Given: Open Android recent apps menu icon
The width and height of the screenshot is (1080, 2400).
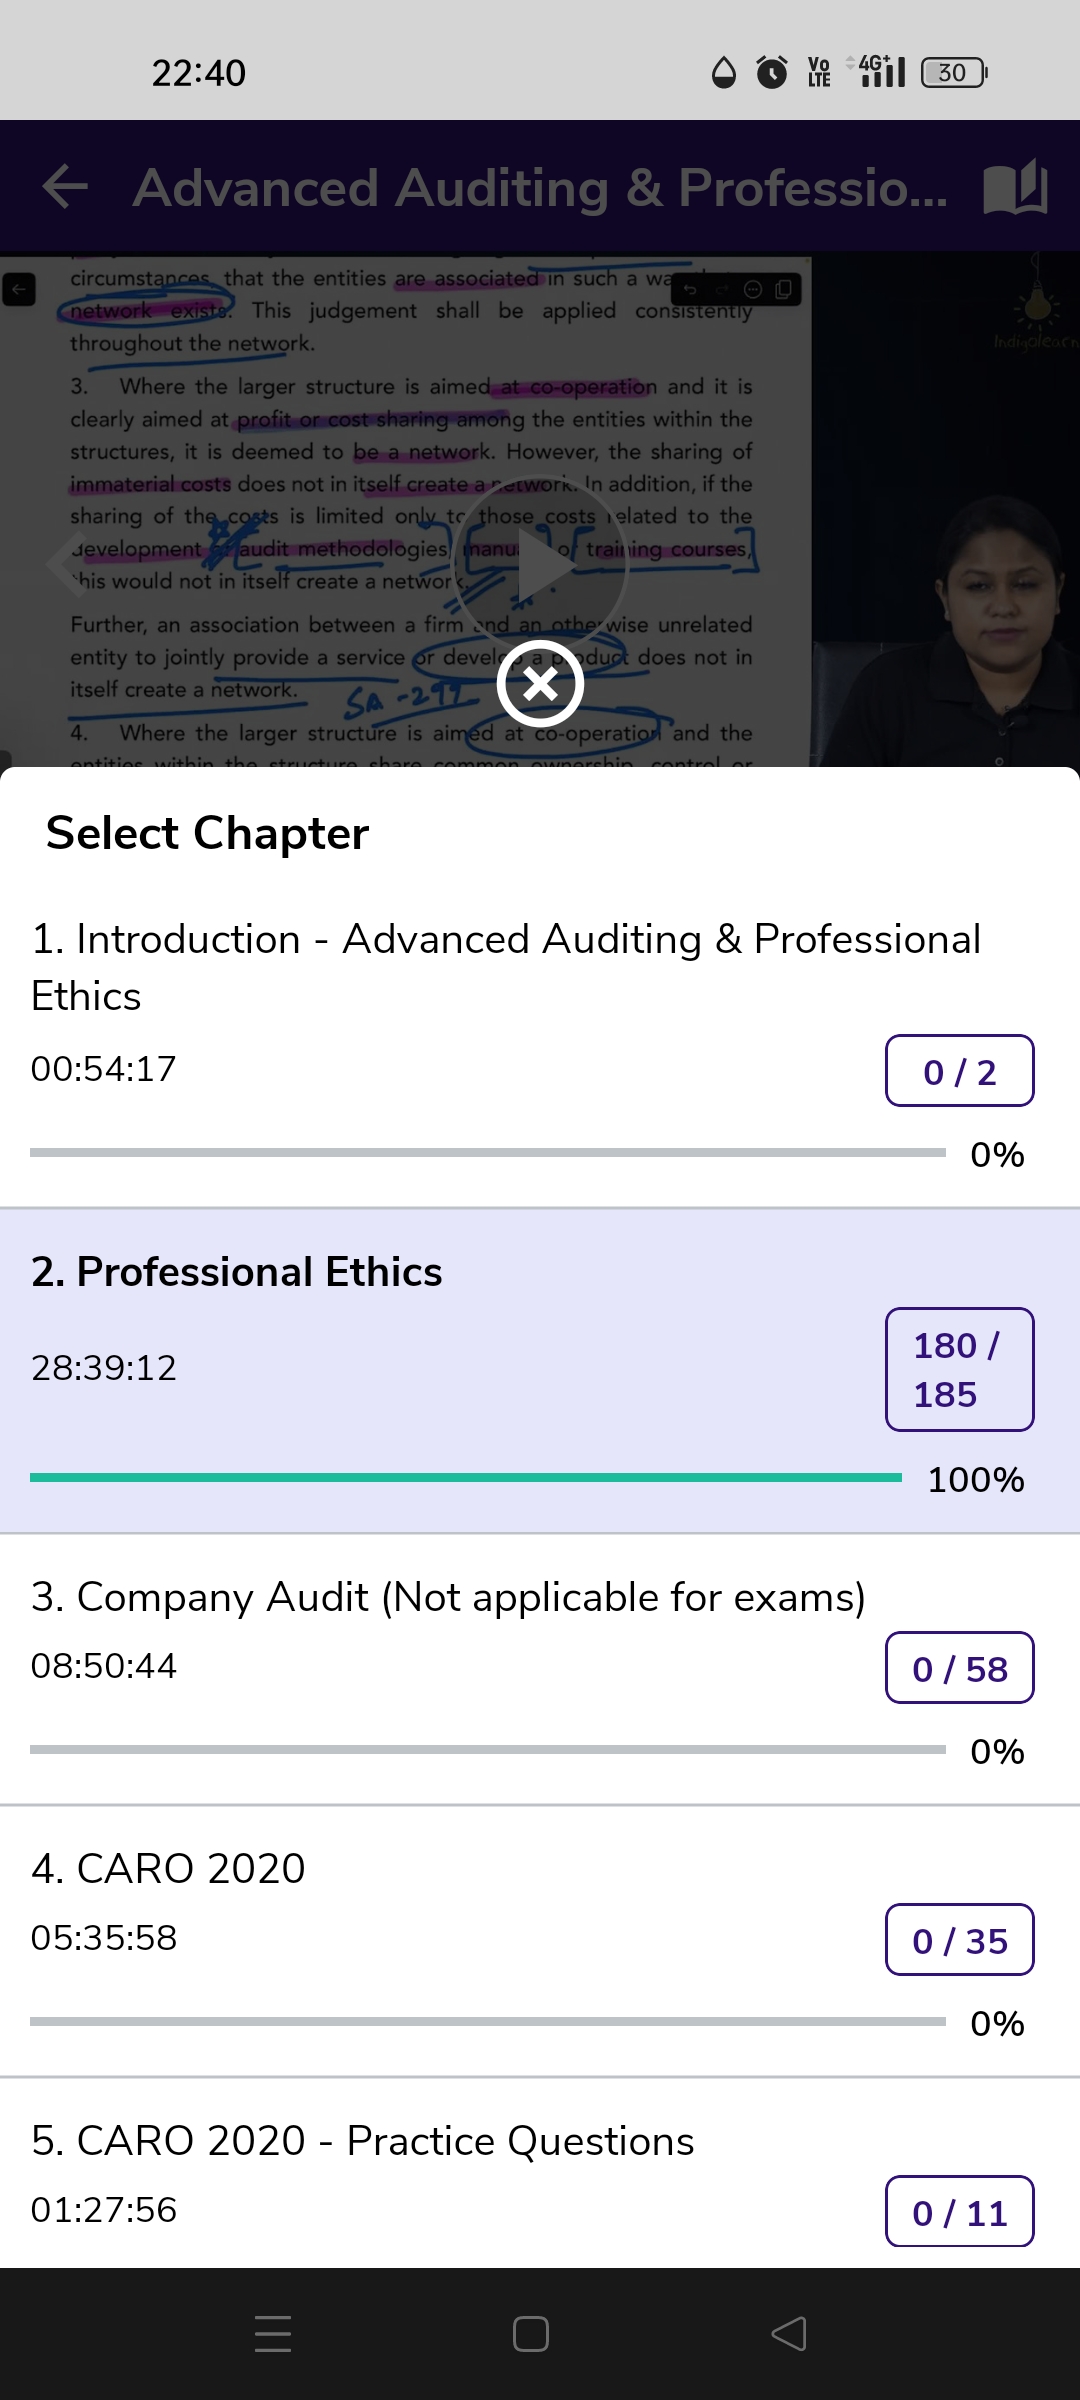Looking at the screenshot, I should pyautogui.click(x=272, y=2334).
